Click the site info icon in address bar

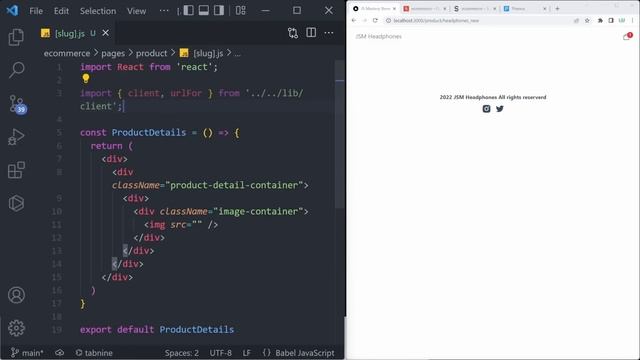(388, 20)
